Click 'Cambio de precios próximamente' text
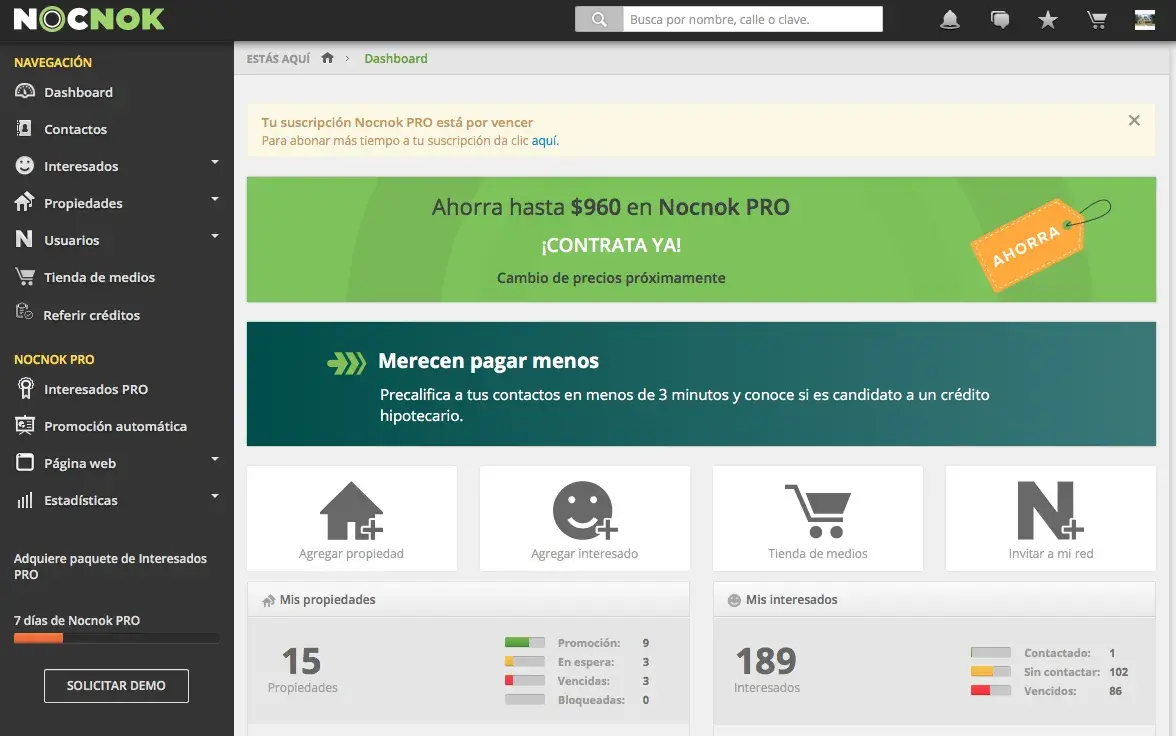 (611, 278)
